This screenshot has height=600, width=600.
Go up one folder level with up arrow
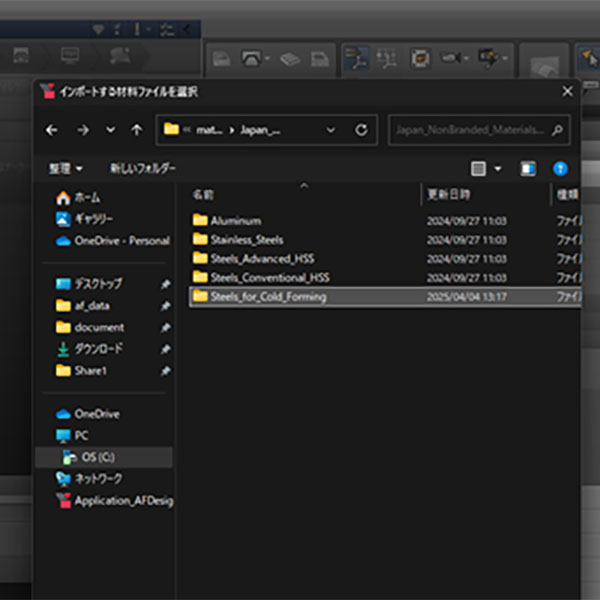[137, 130]
